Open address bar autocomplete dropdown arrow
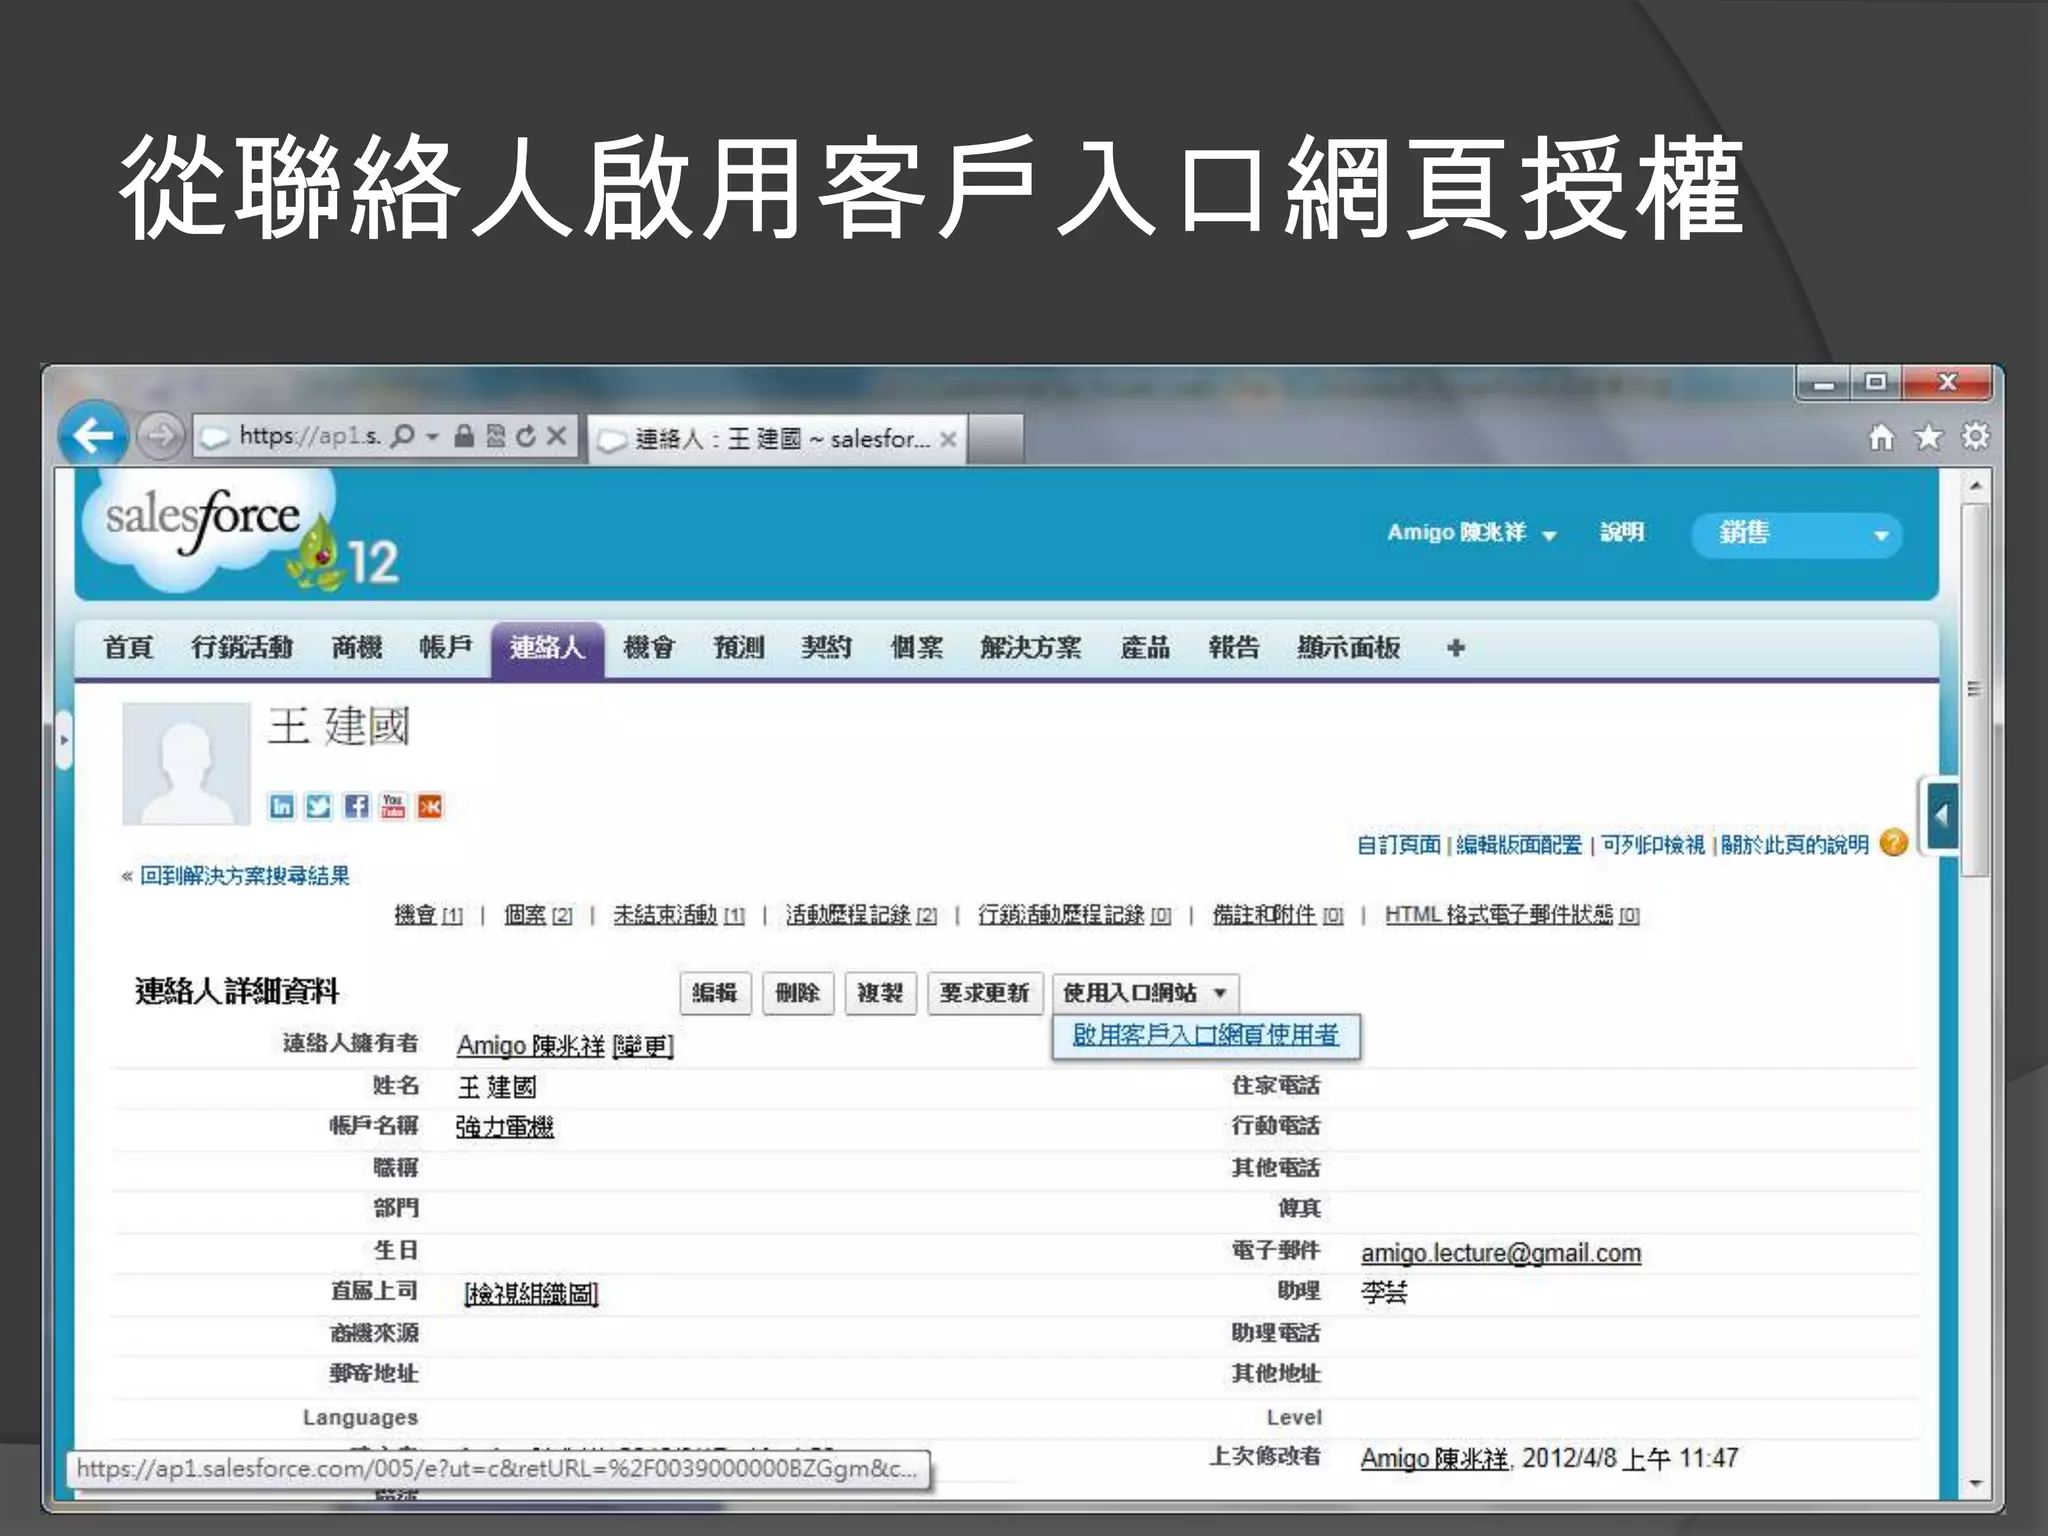The width and height of the screenshot is (2048, 1536). 433,436
